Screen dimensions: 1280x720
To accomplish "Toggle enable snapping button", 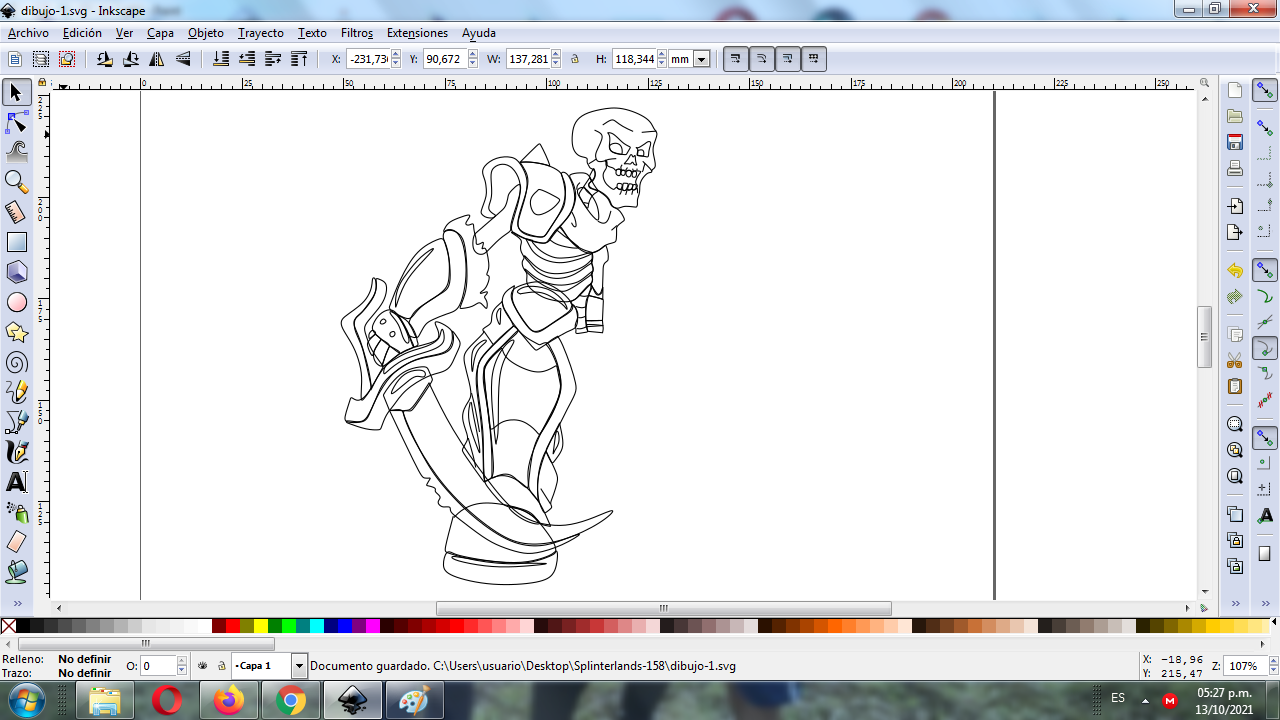I will click(x=1265, y=91).
